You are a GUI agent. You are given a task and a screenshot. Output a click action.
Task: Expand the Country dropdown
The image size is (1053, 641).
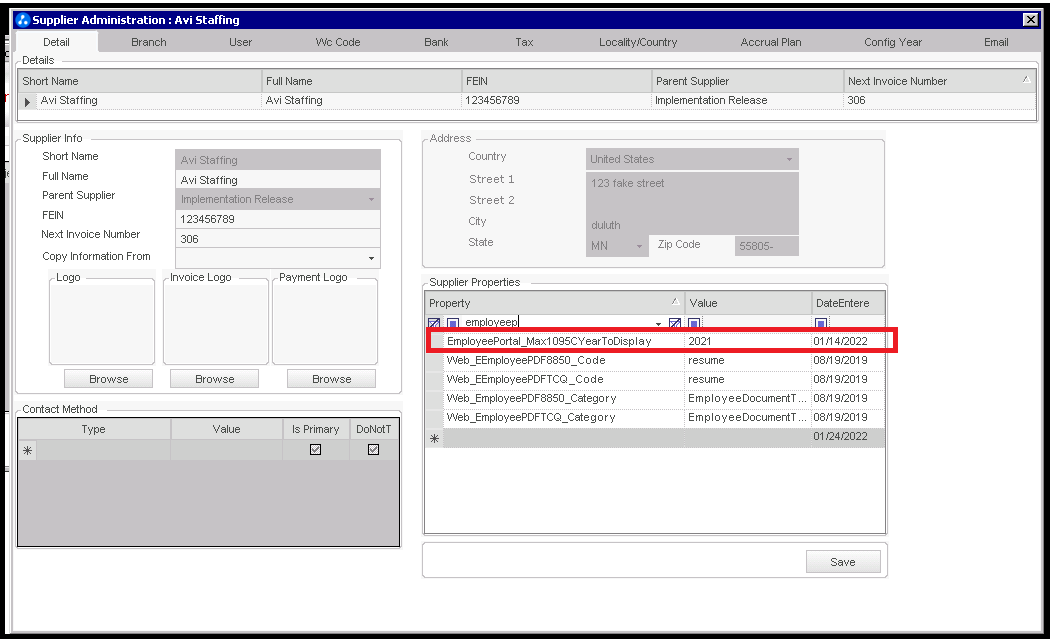pos(790,159)
